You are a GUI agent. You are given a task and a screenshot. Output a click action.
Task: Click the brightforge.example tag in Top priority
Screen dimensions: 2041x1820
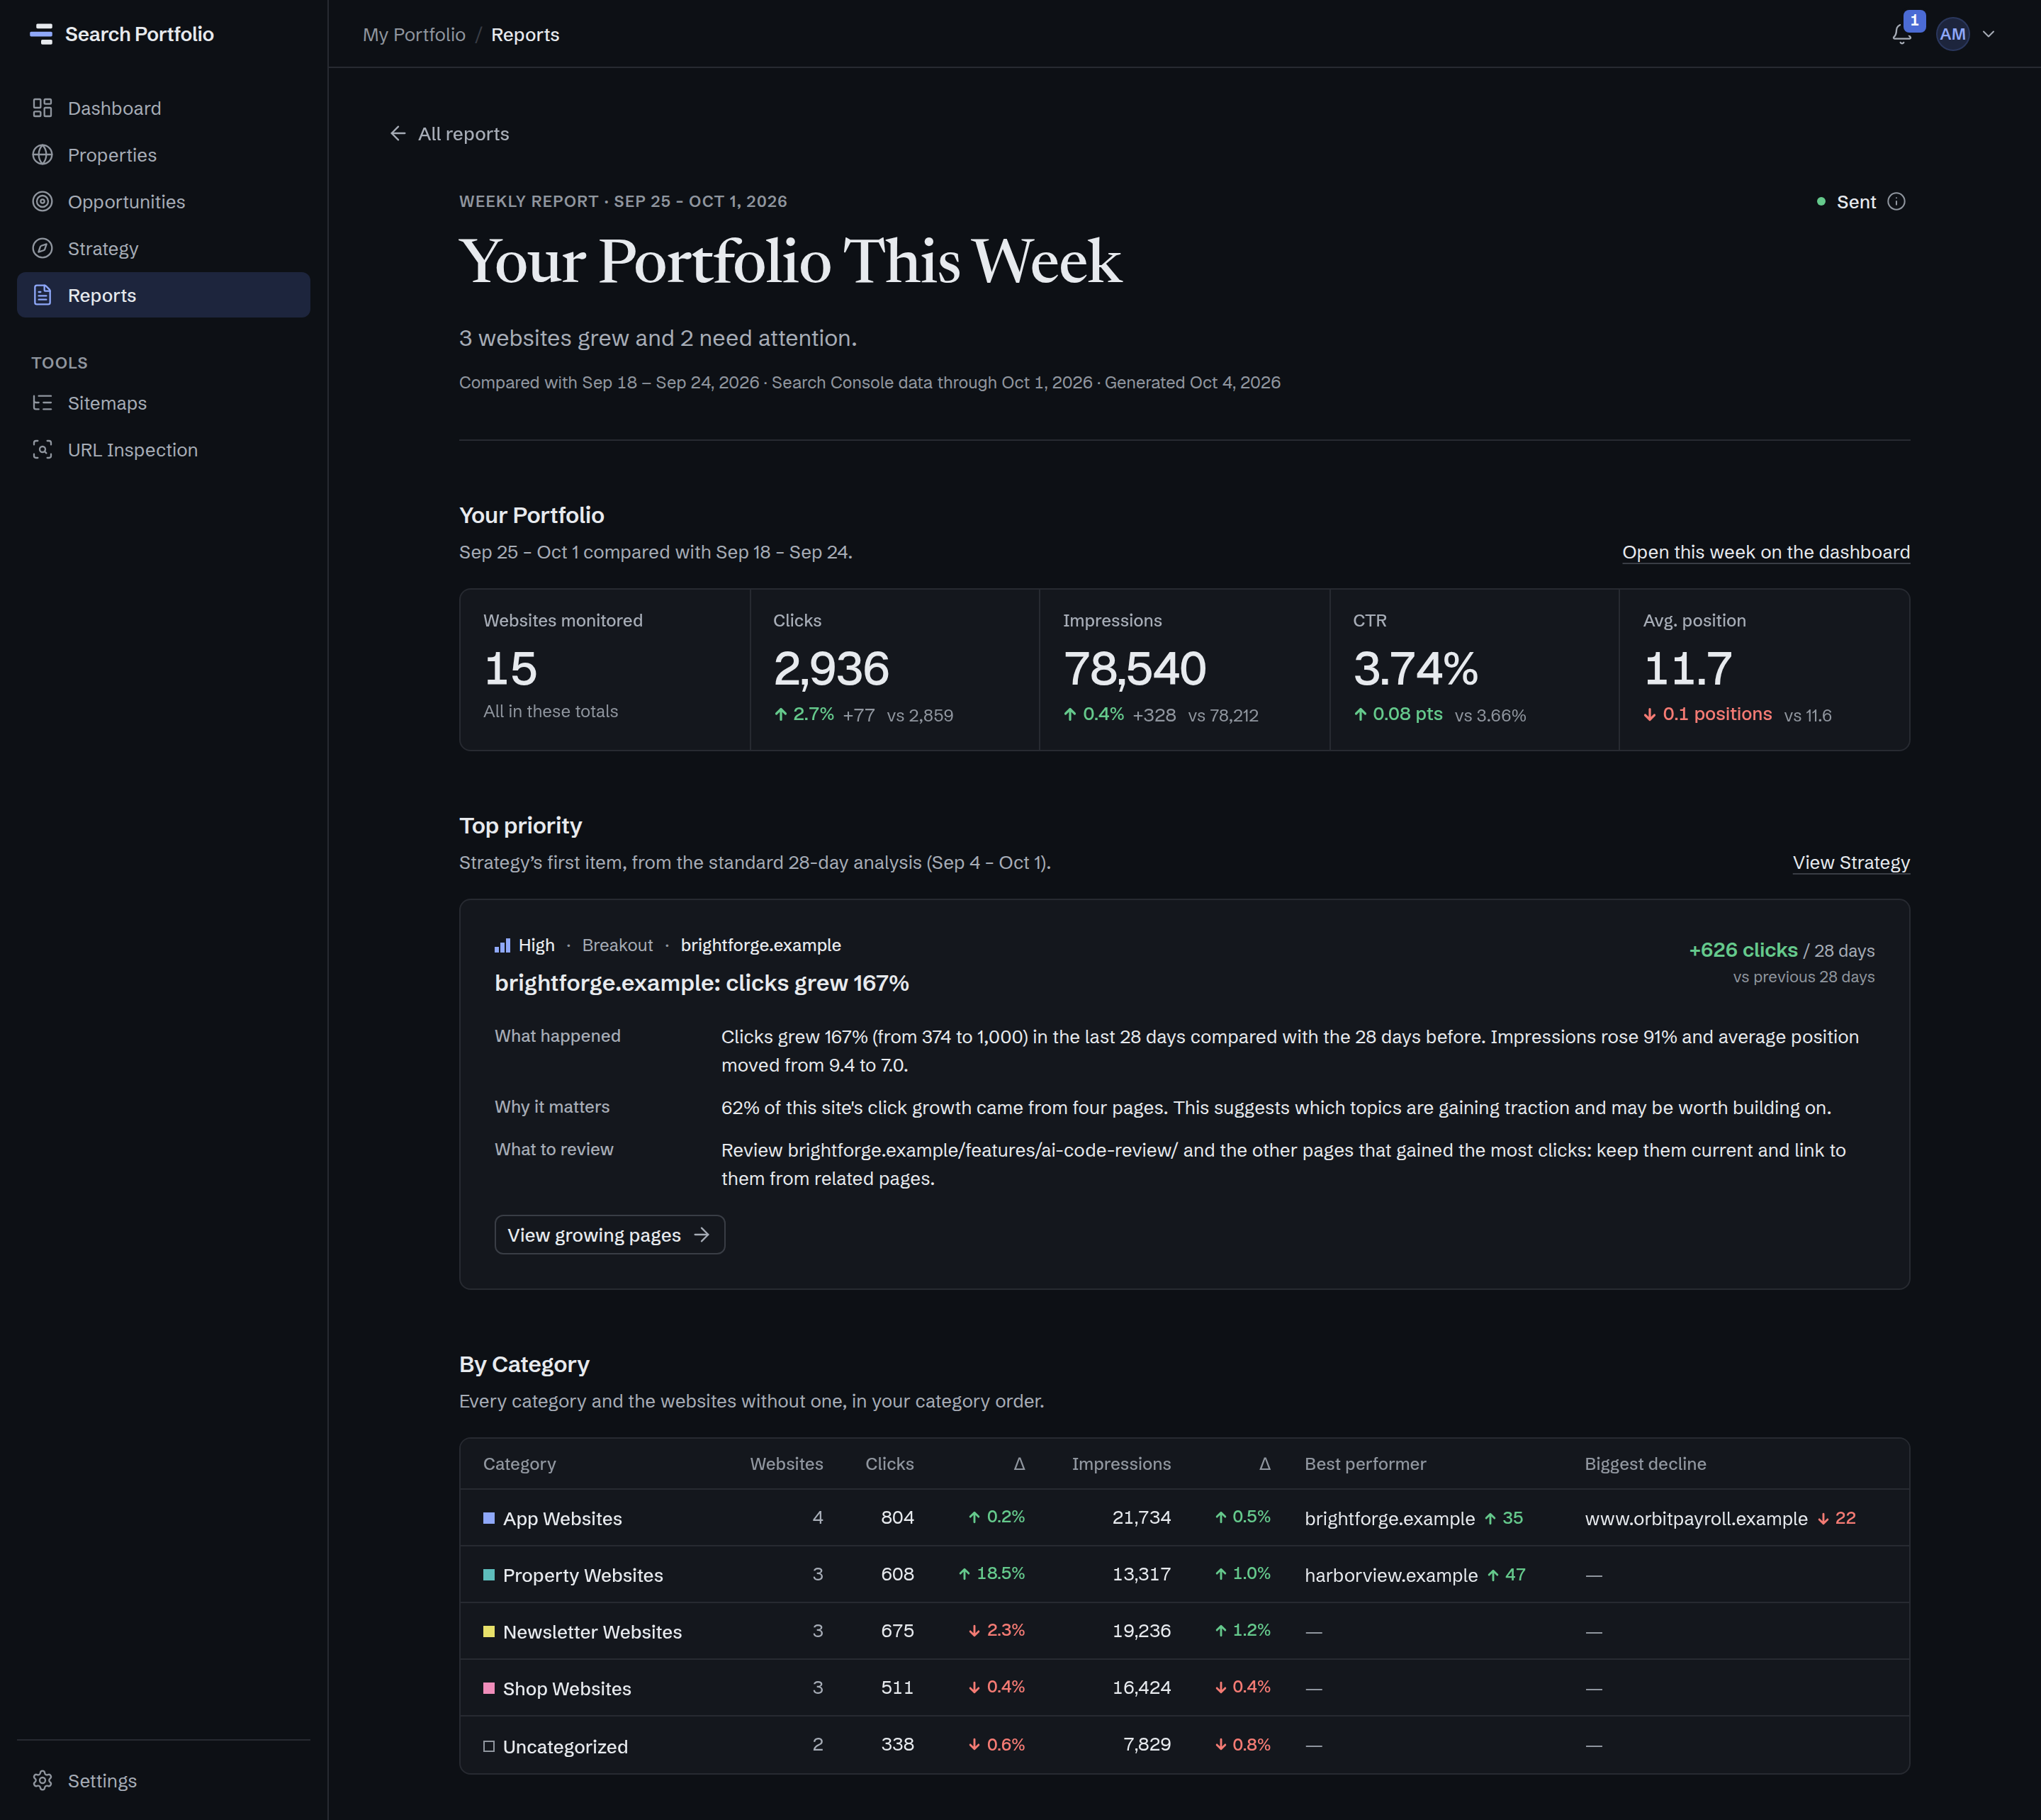(x=760, y=946)
